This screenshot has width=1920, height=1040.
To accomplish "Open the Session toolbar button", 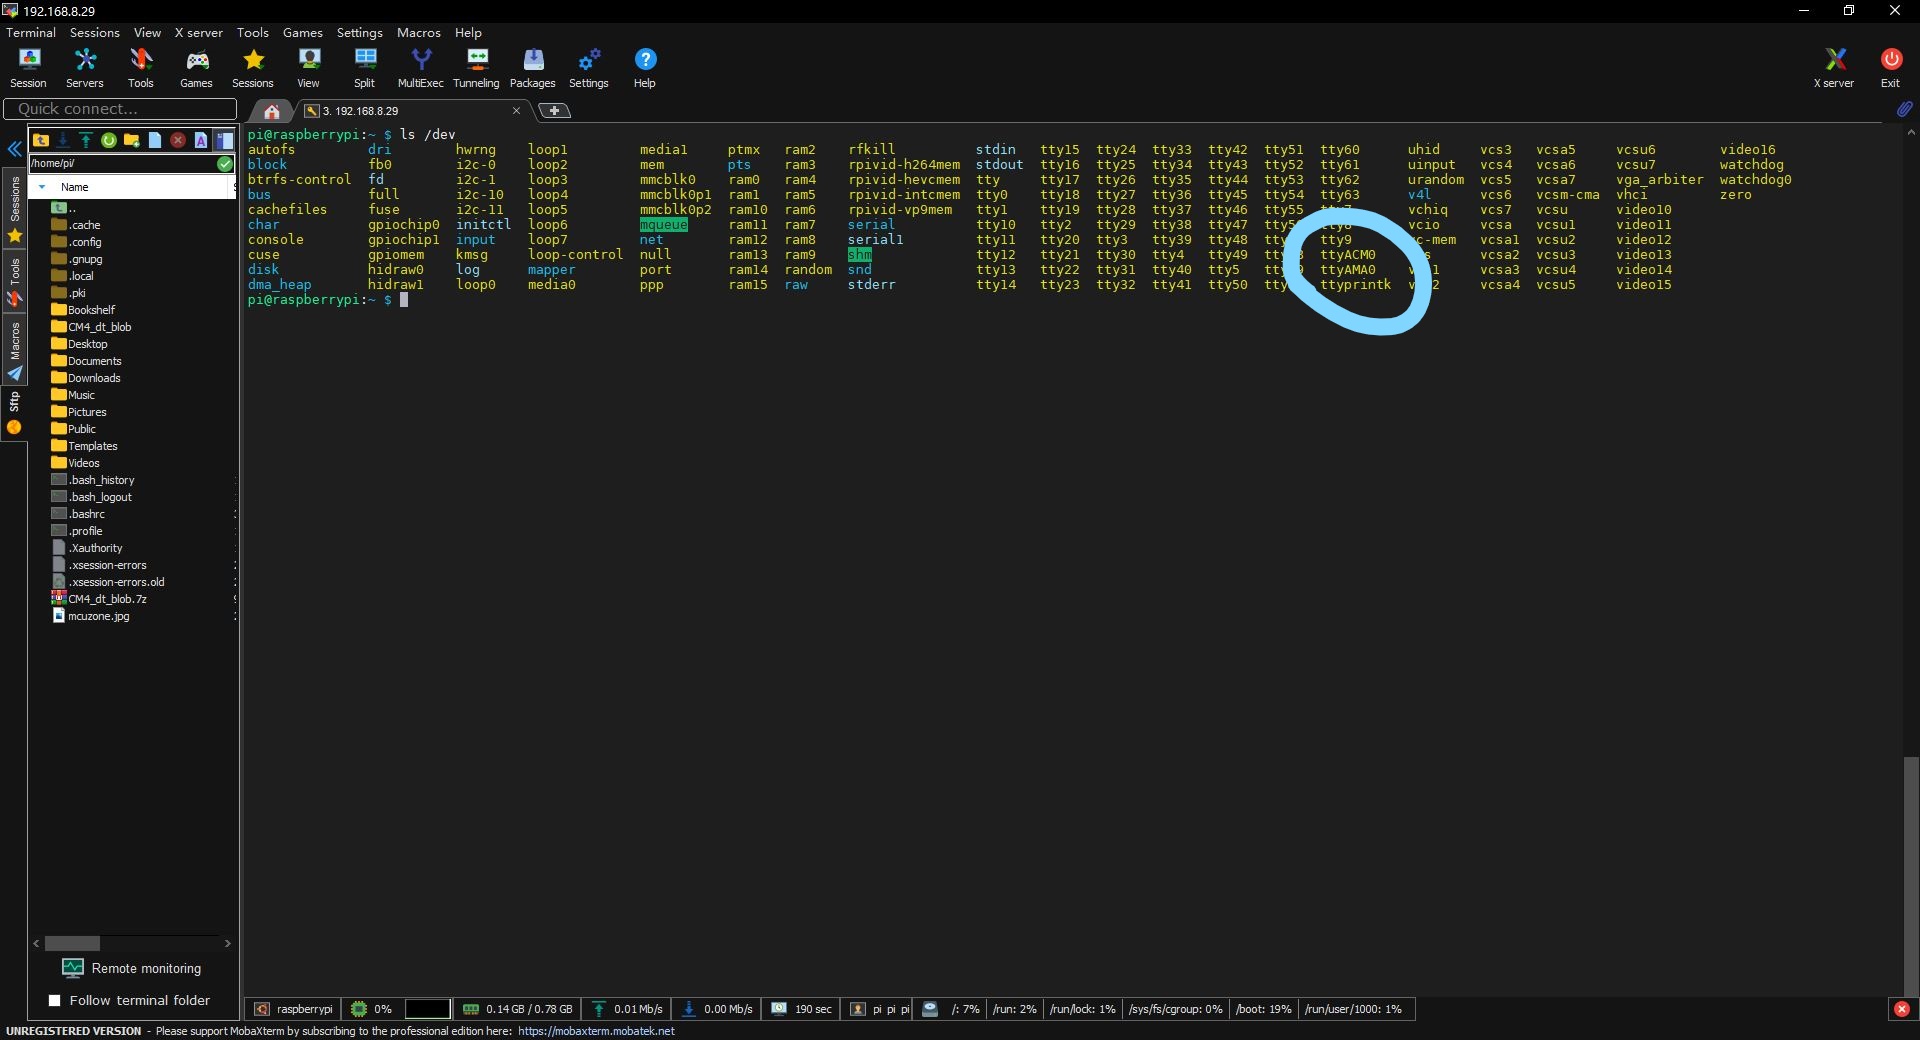I will pyautogui.click(x=28, y=68).
